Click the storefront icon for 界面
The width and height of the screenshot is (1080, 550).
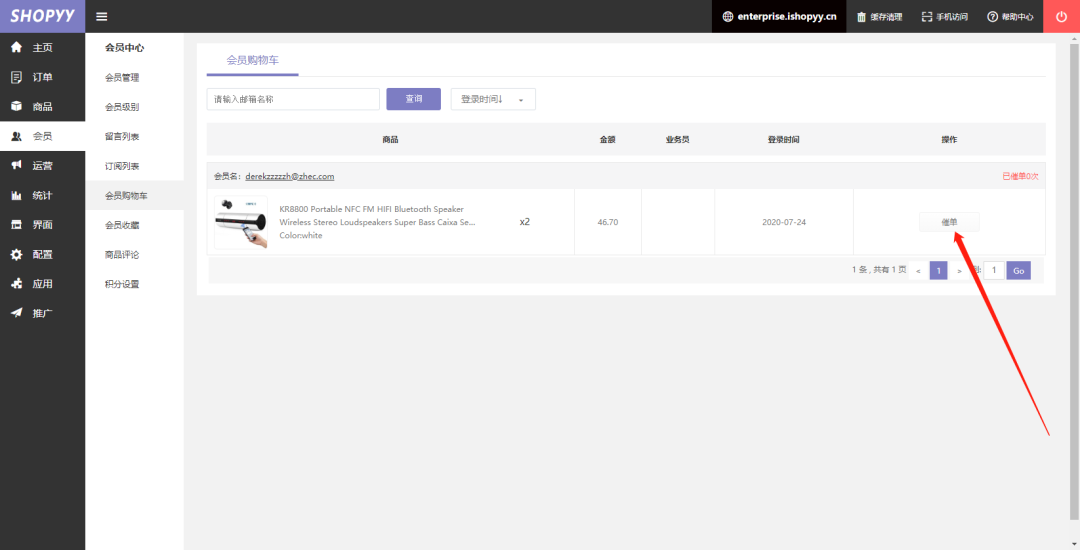click(17, 225)
